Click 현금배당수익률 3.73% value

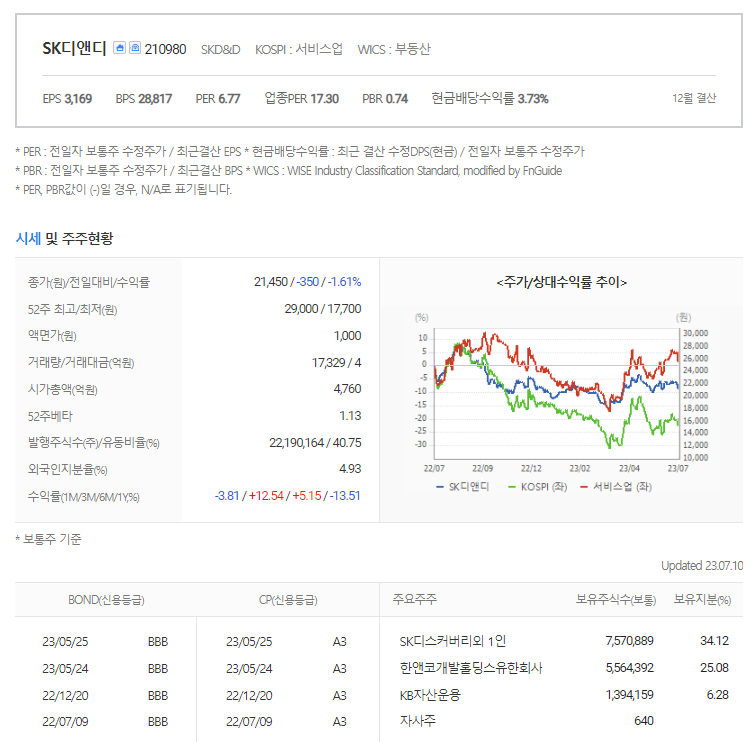[490, 99]
